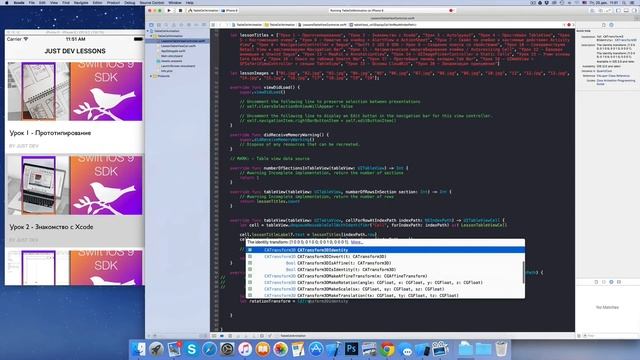Open the Navigate menu
The height and width of the screenshot is (360, 640).
point(81,2)
